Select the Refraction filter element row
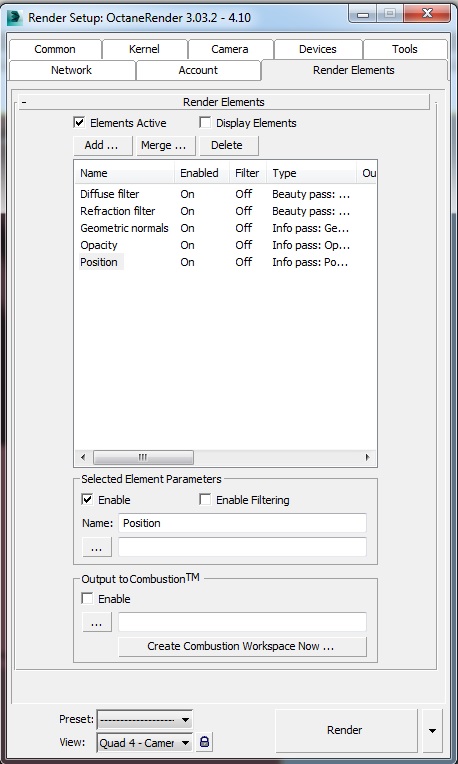 (225, 211)
